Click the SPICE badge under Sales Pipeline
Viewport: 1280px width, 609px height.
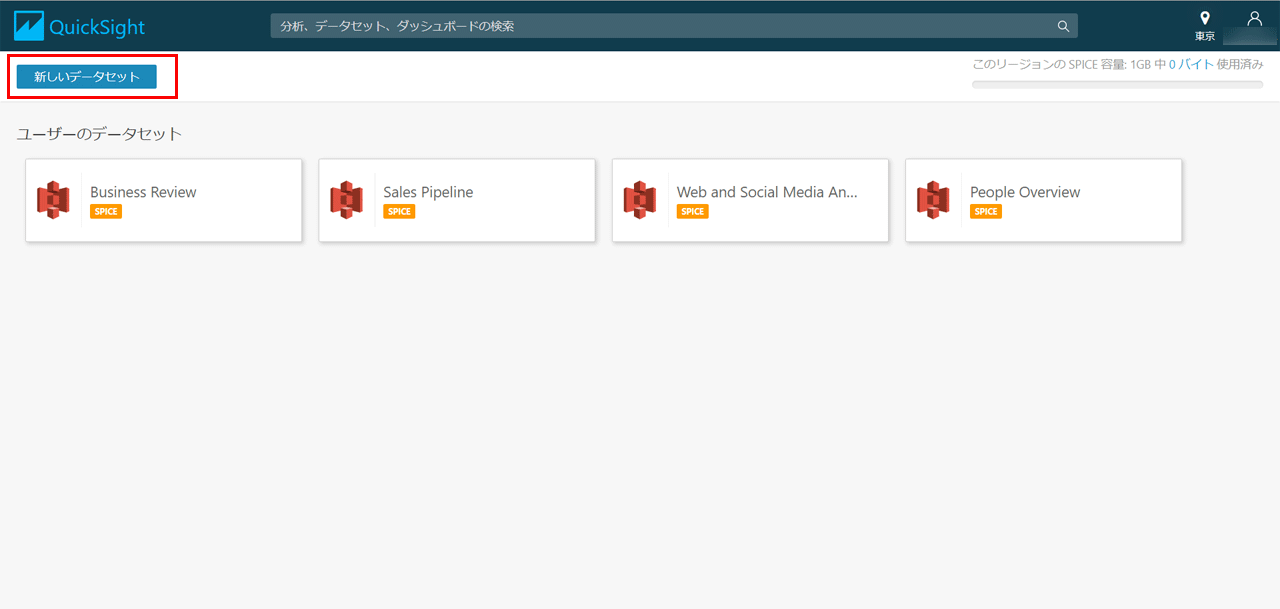tap(399, 212)
